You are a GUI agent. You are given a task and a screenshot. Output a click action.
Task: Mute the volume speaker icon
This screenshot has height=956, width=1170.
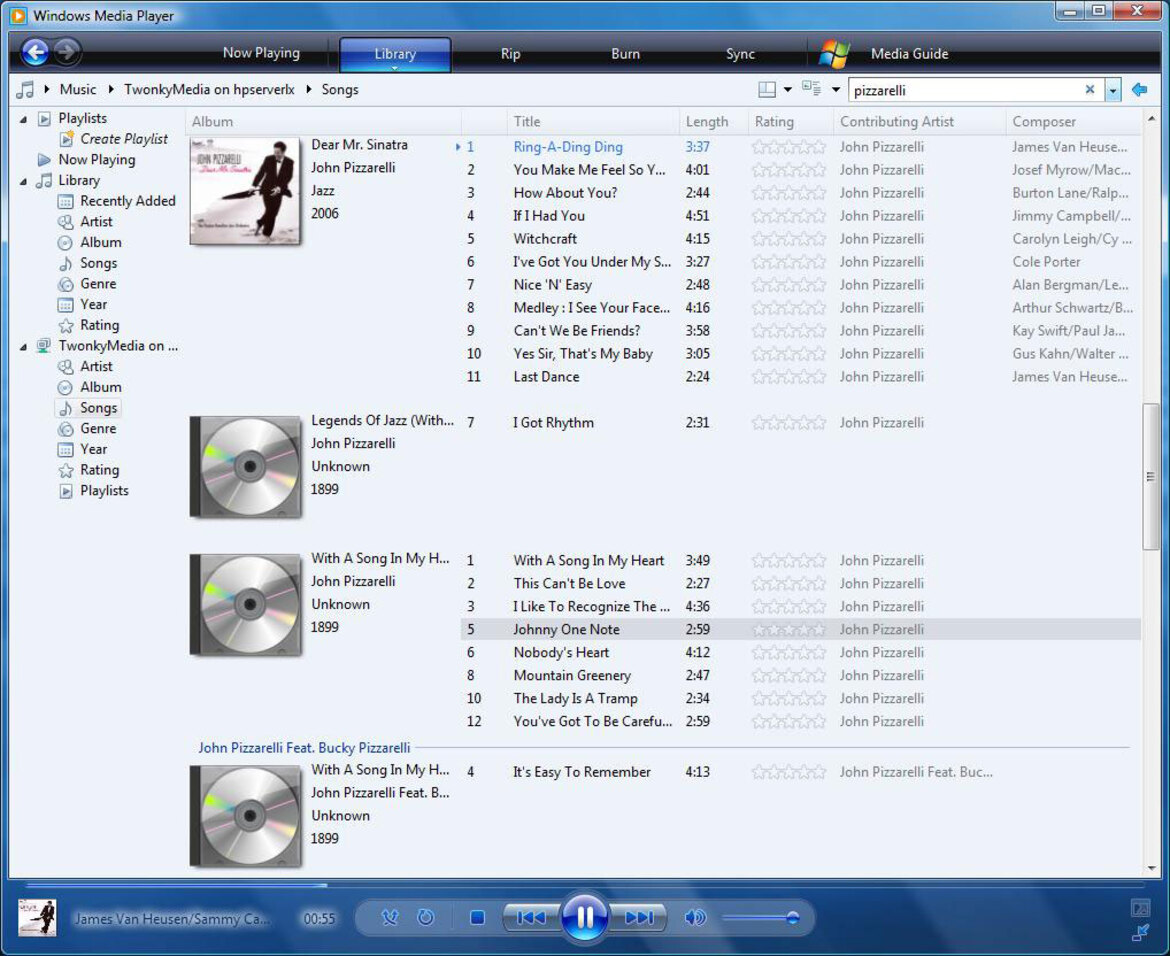[x=695, y=917]
